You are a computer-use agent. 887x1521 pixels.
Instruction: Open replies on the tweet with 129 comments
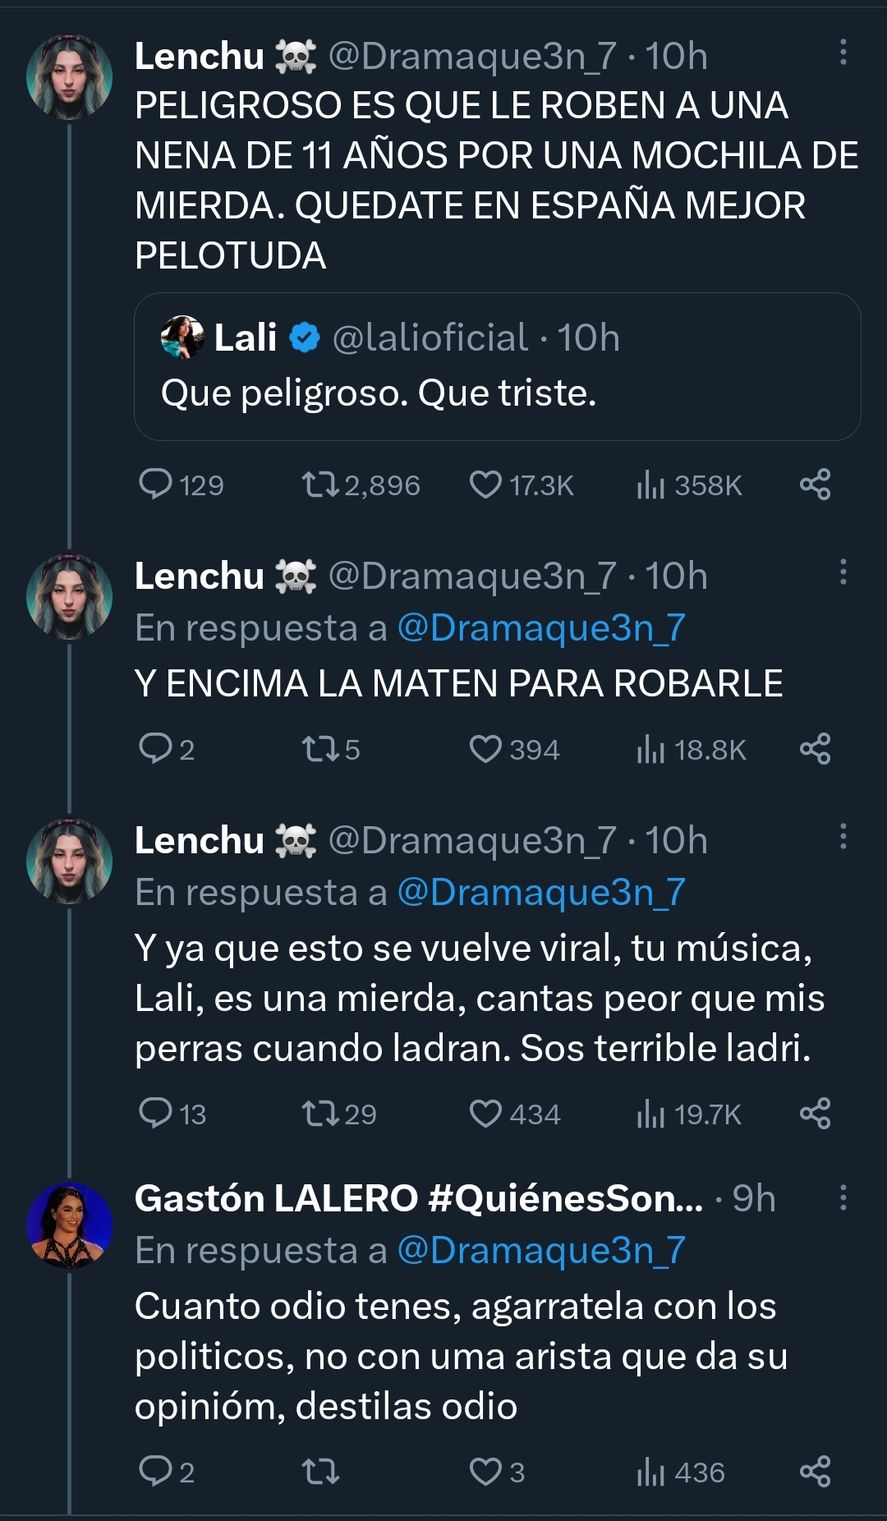point(156,485)
